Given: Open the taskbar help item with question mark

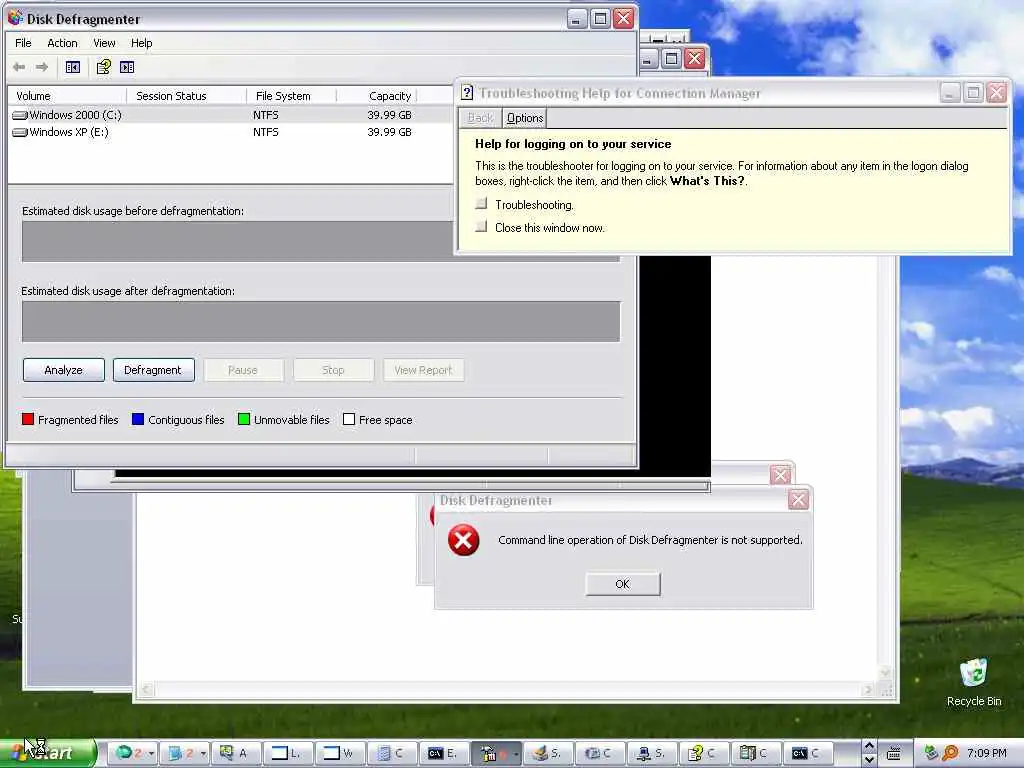Looking at the screenshot, I should (x=703, y=753).
